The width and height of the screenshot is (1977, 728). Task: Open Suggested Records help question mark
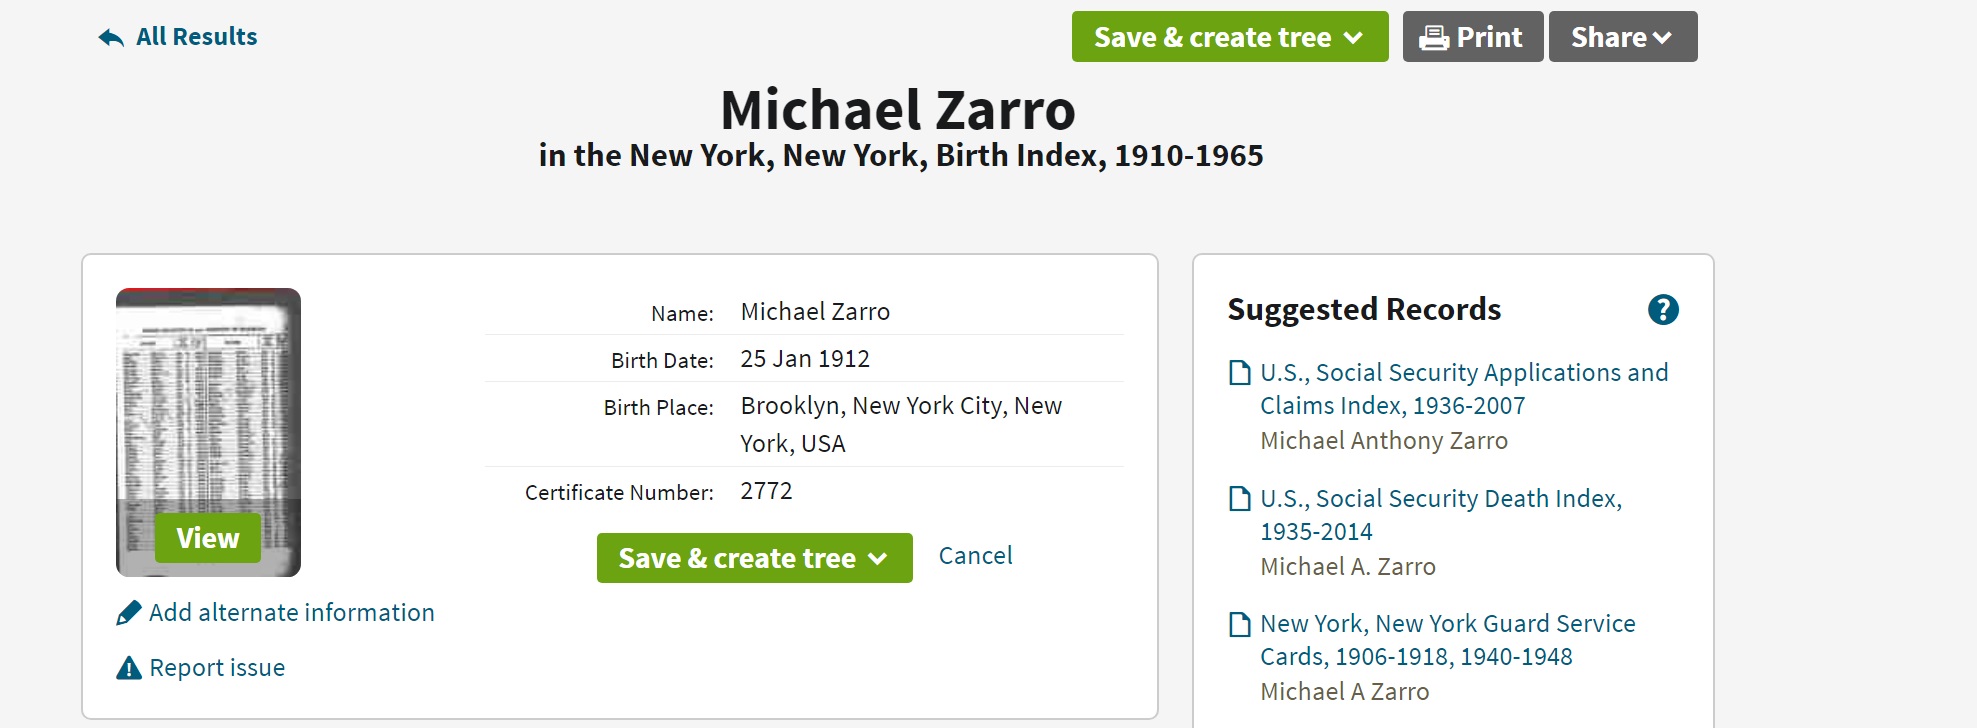pos(1662,310)
